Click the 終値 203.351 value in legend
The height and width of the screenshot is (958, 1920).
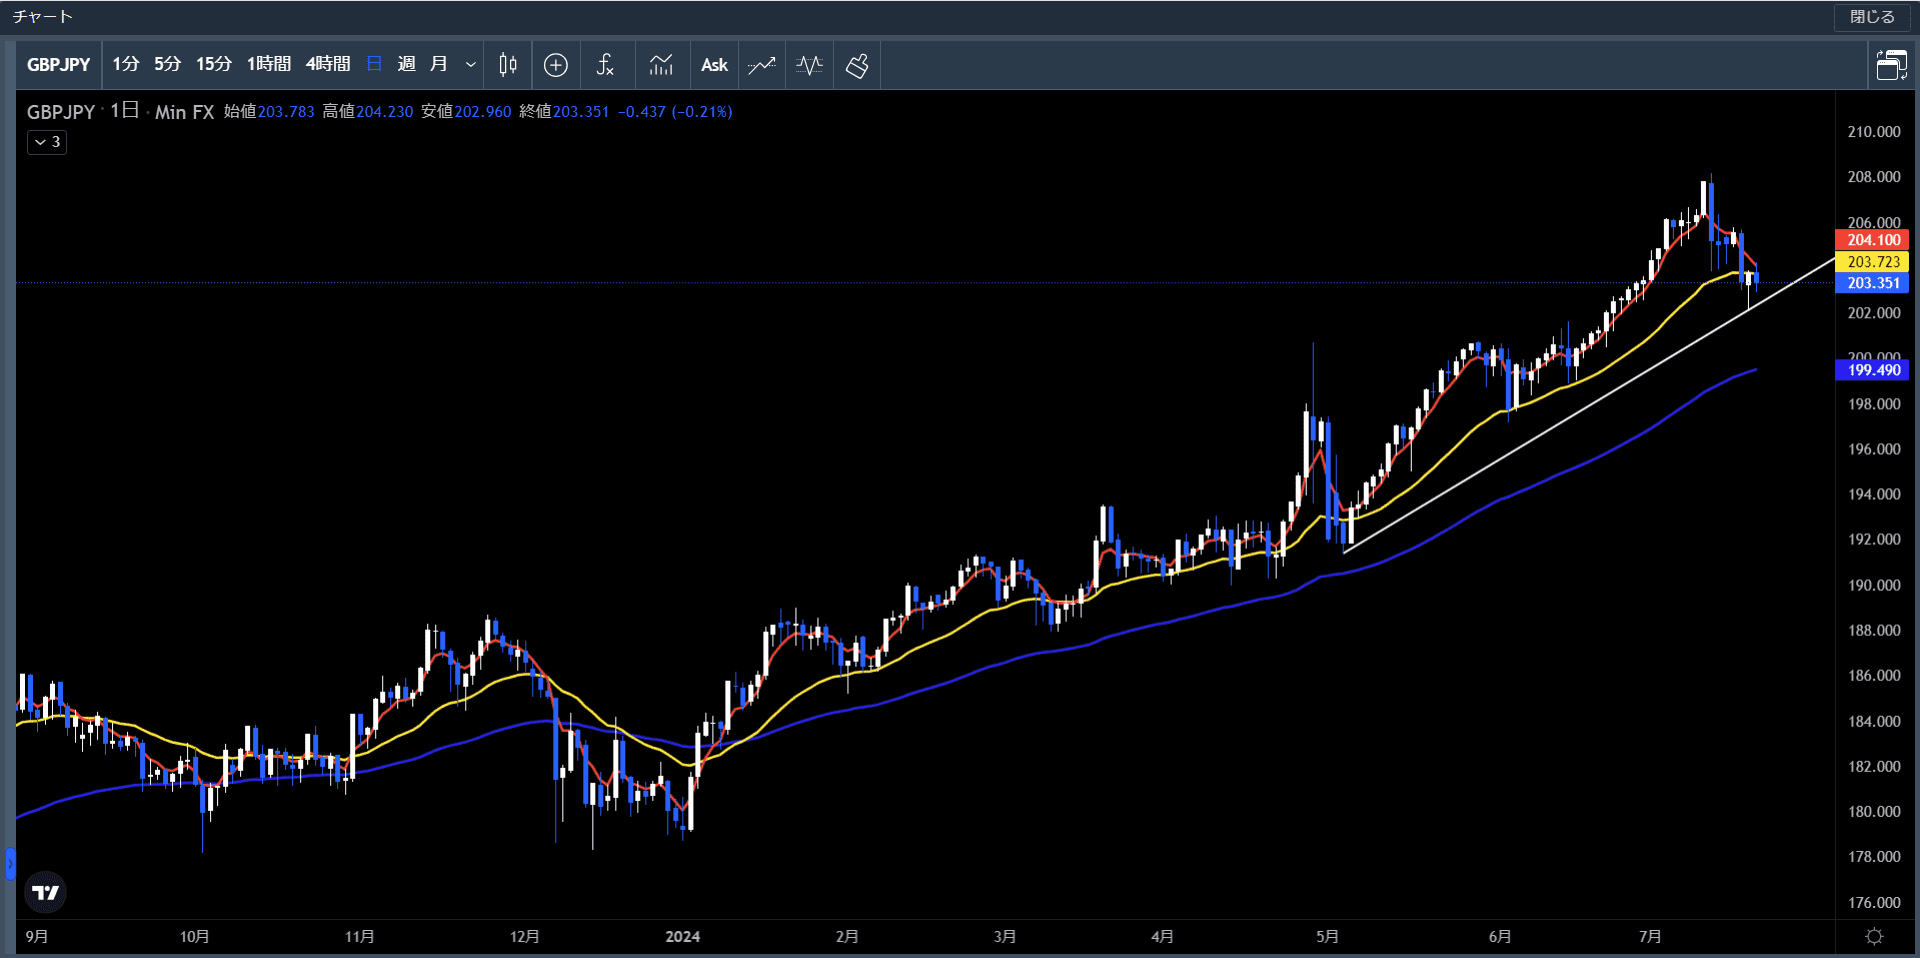(581, 112)
